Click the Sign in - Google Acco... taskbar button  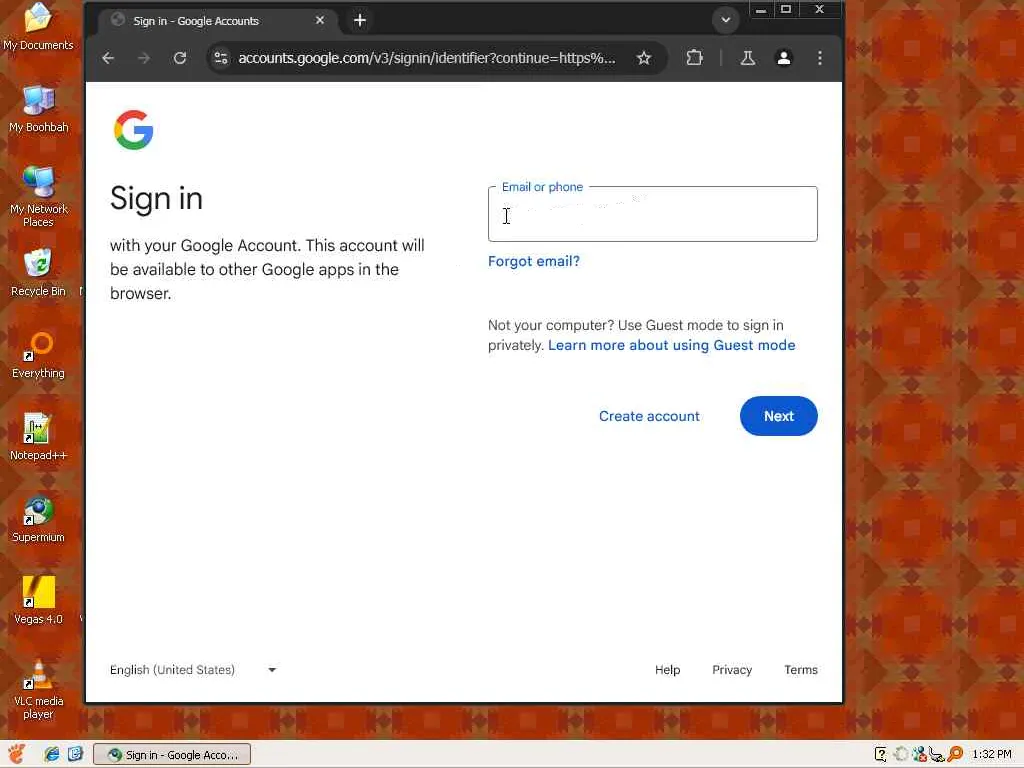(172, 755)
